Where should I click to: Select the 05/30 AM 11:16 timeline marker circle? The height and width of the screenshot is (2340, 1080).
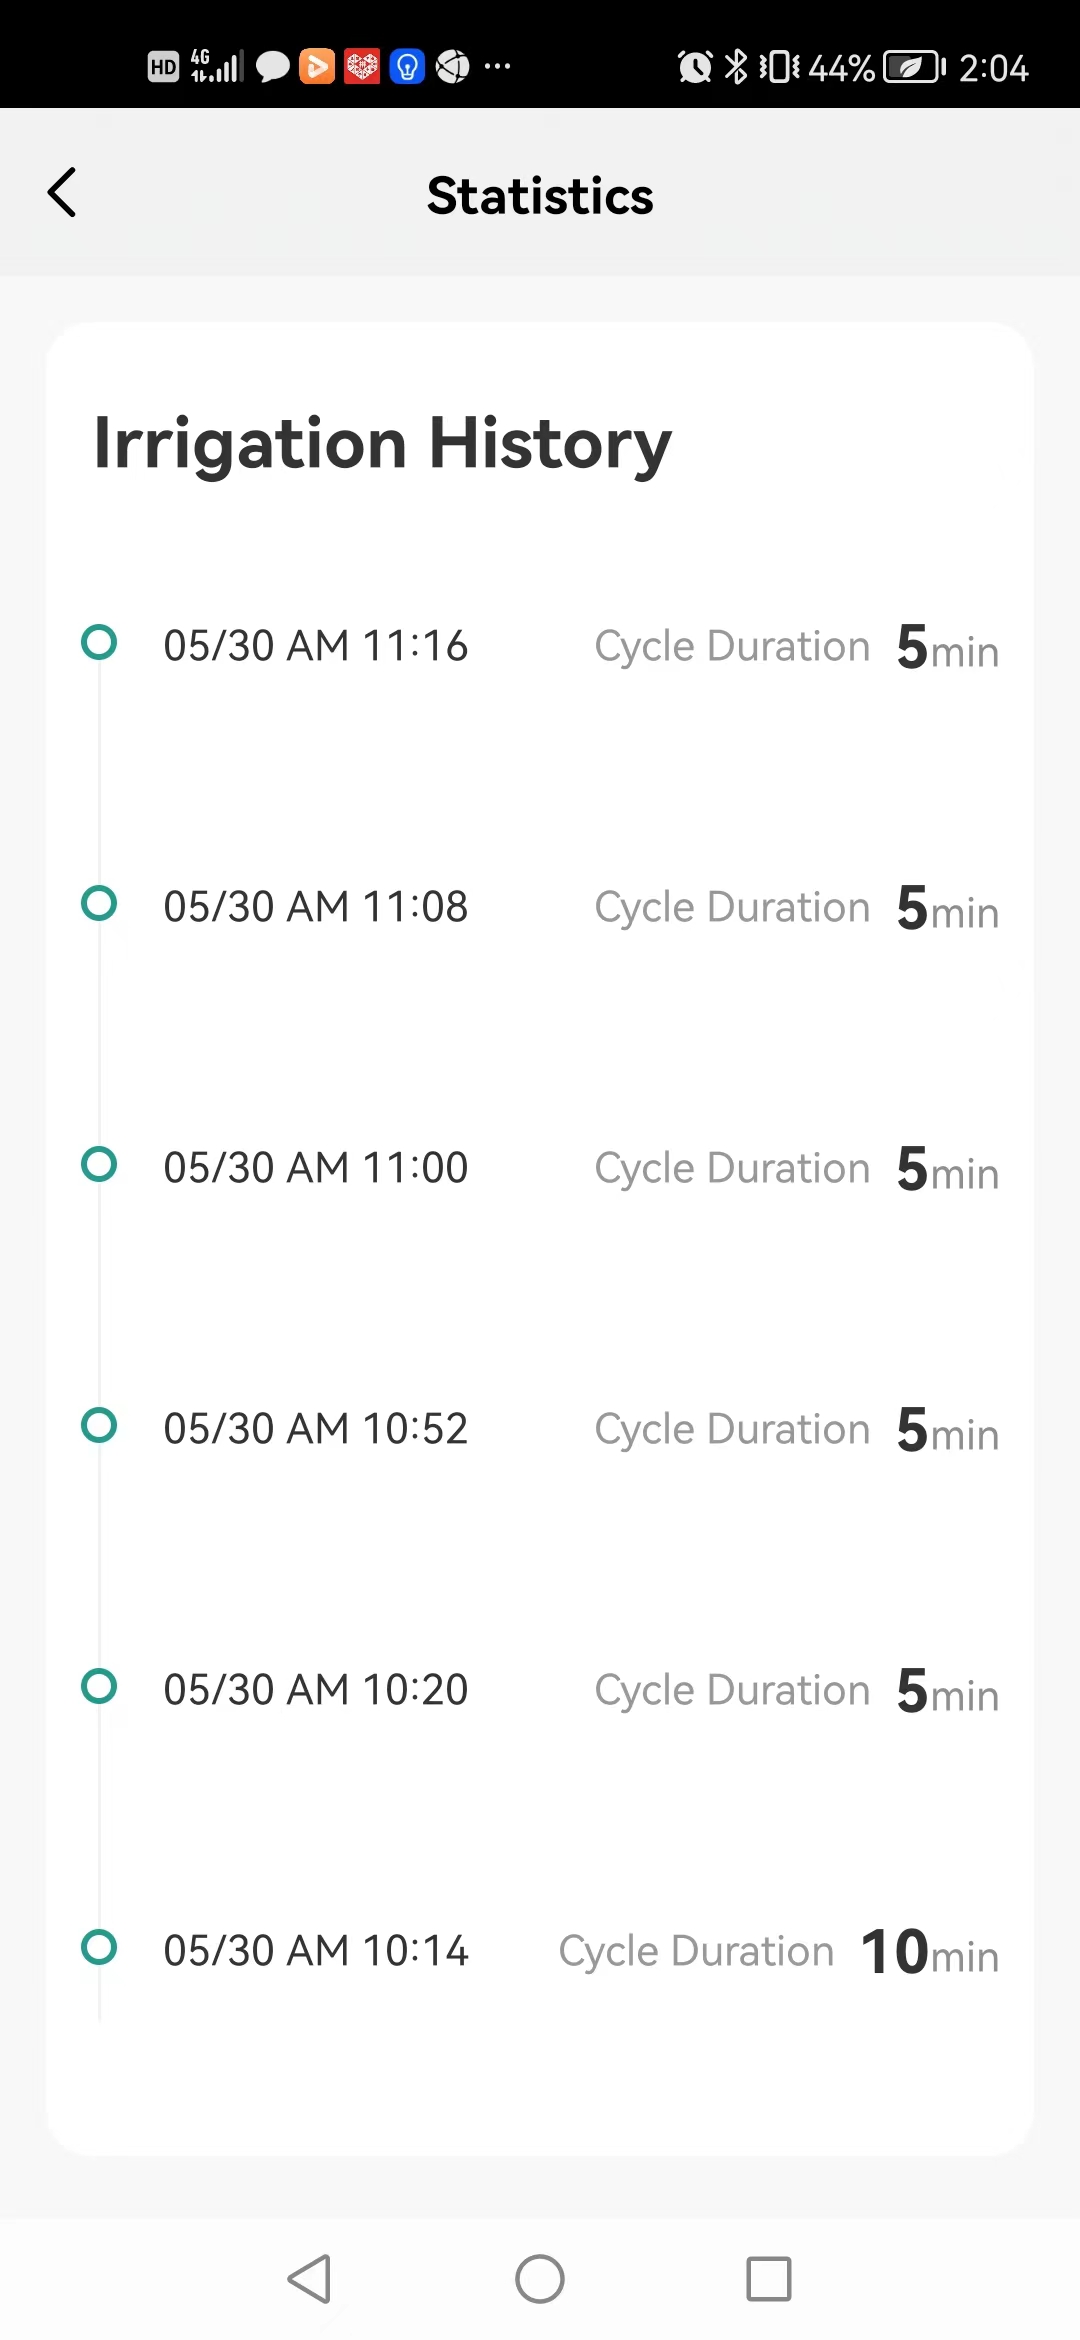tap(99, 642)
